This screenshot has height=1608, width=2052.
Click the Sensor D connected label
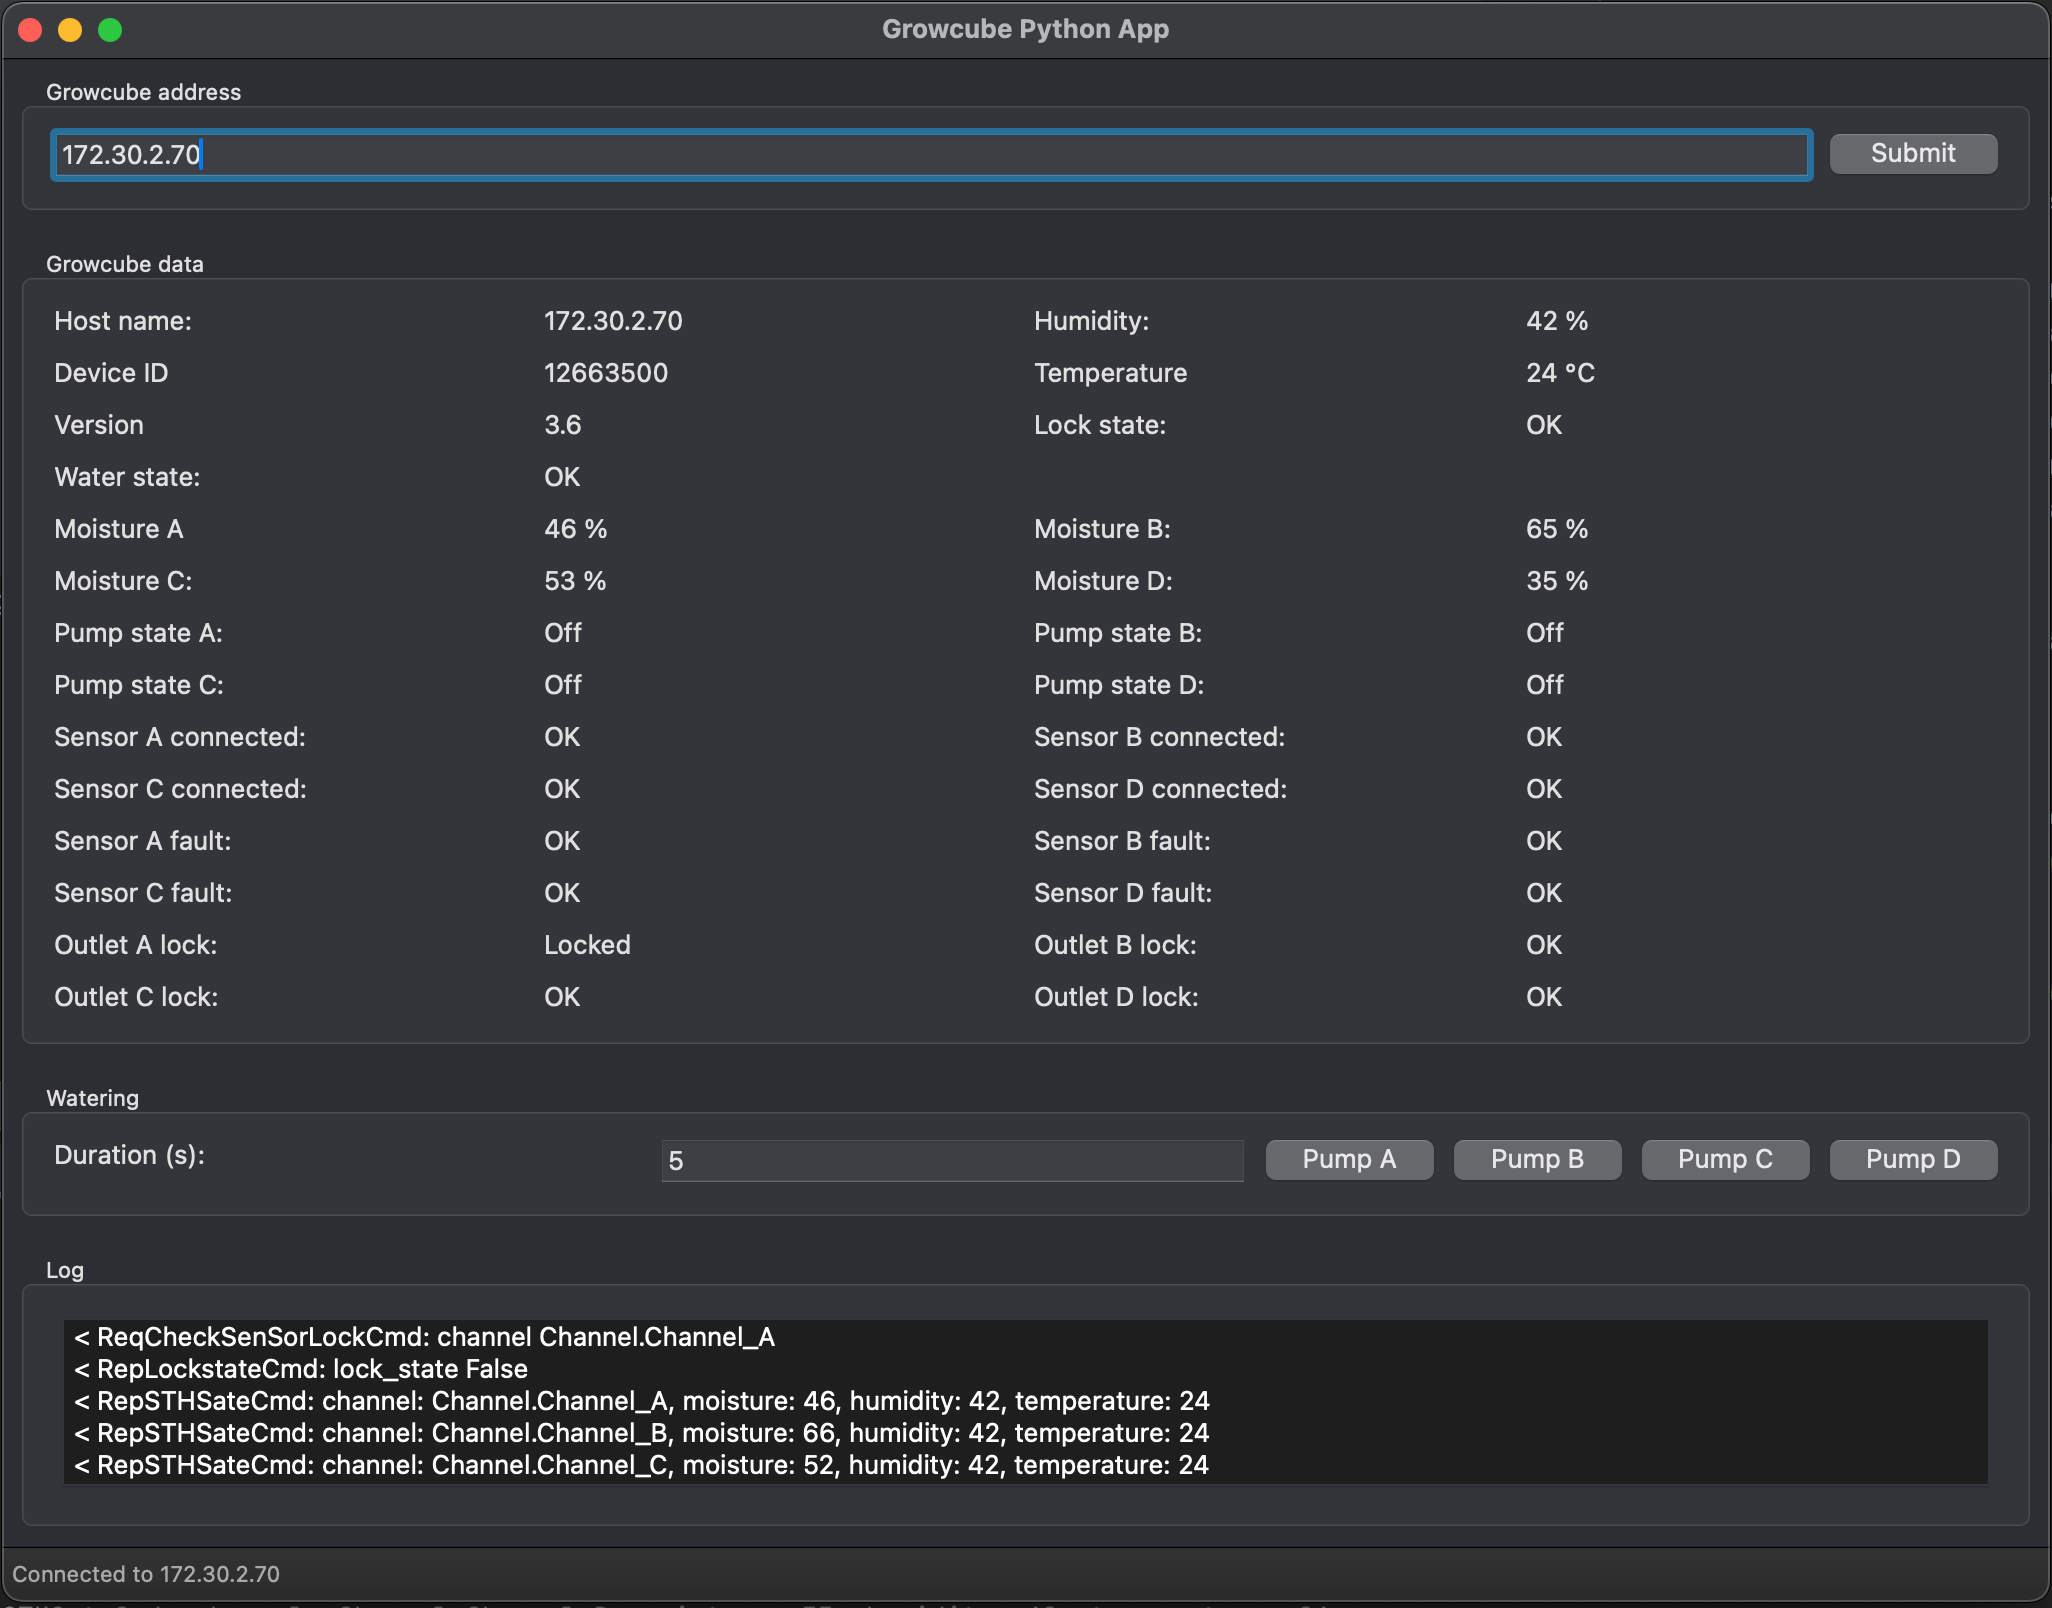click(1160, 789)
